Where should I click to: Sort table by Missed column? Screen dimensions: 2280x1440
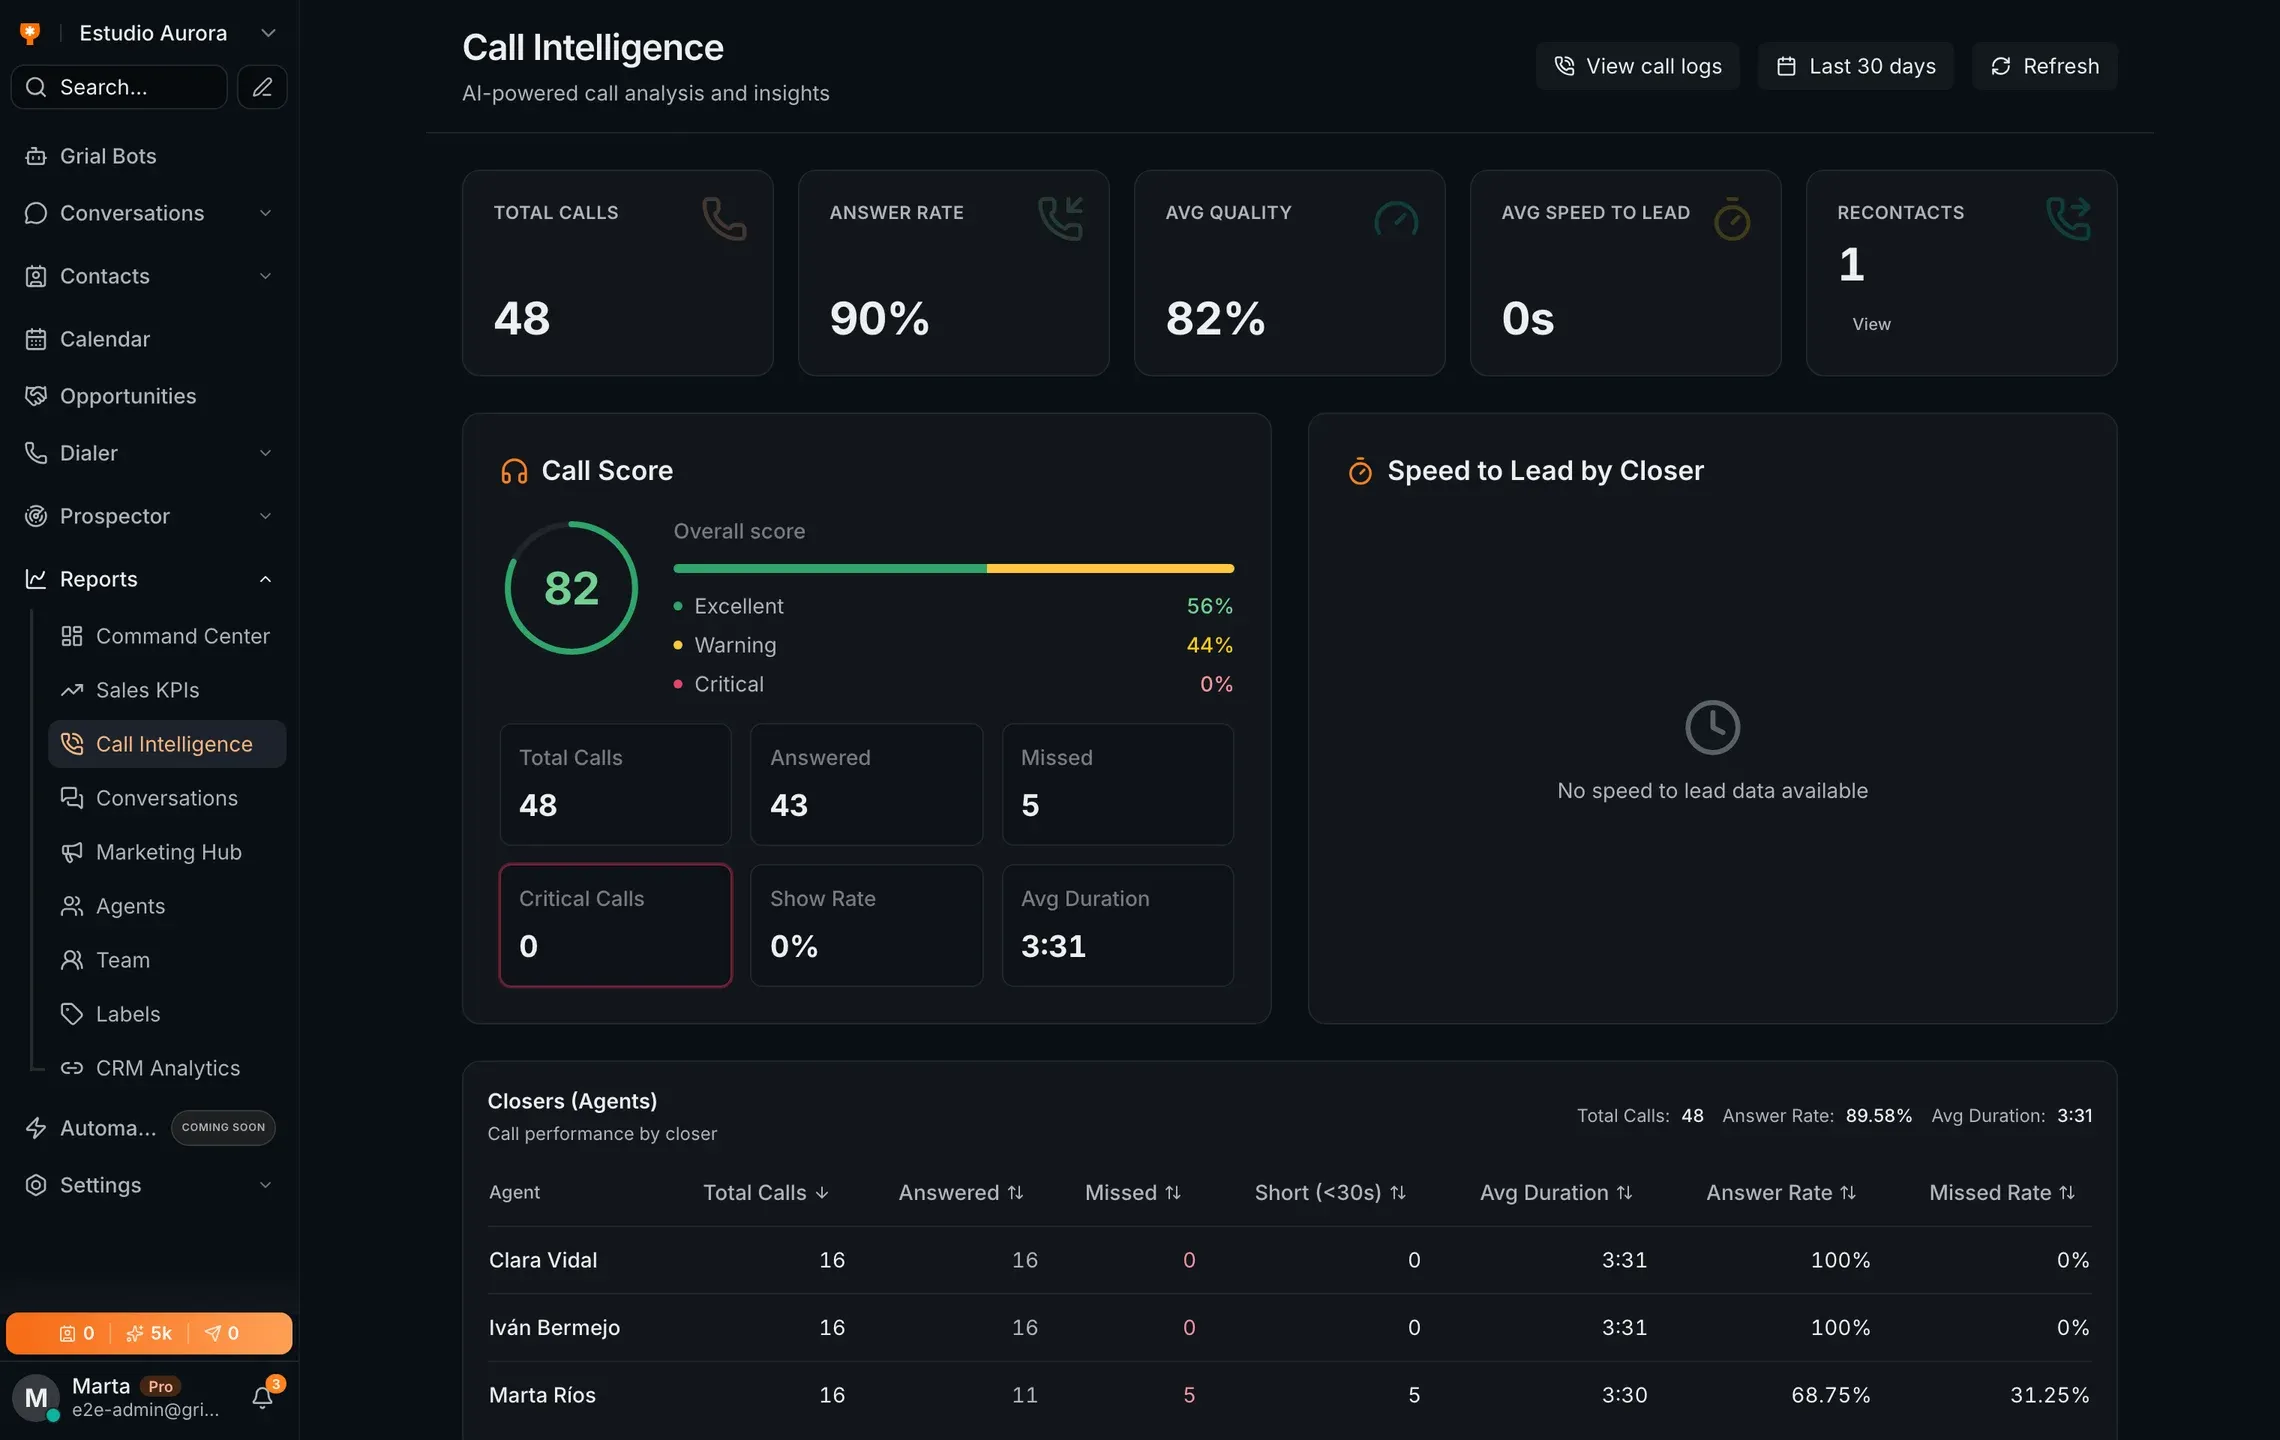pyautogui.click(x=1133, y=1193)
